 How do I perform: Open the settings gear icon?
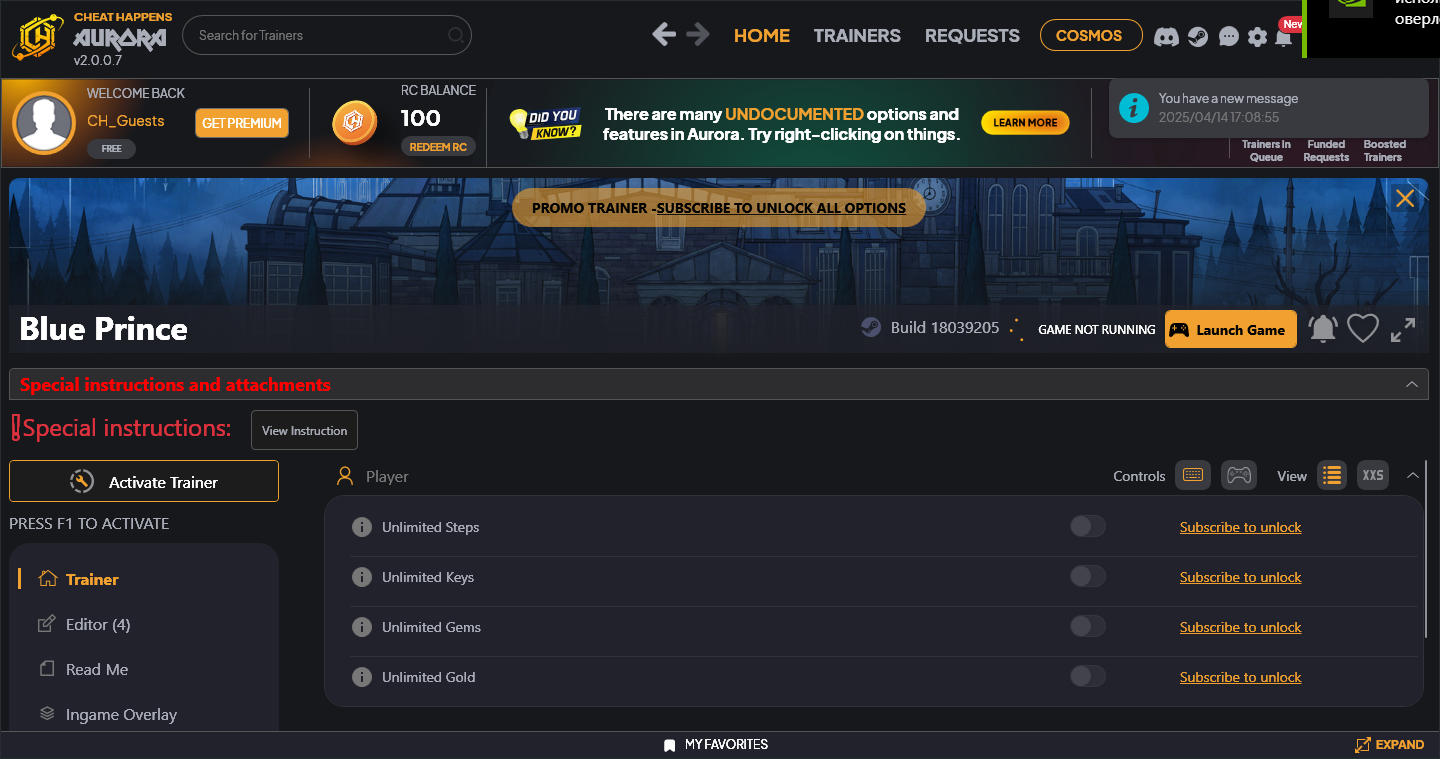1257,37
